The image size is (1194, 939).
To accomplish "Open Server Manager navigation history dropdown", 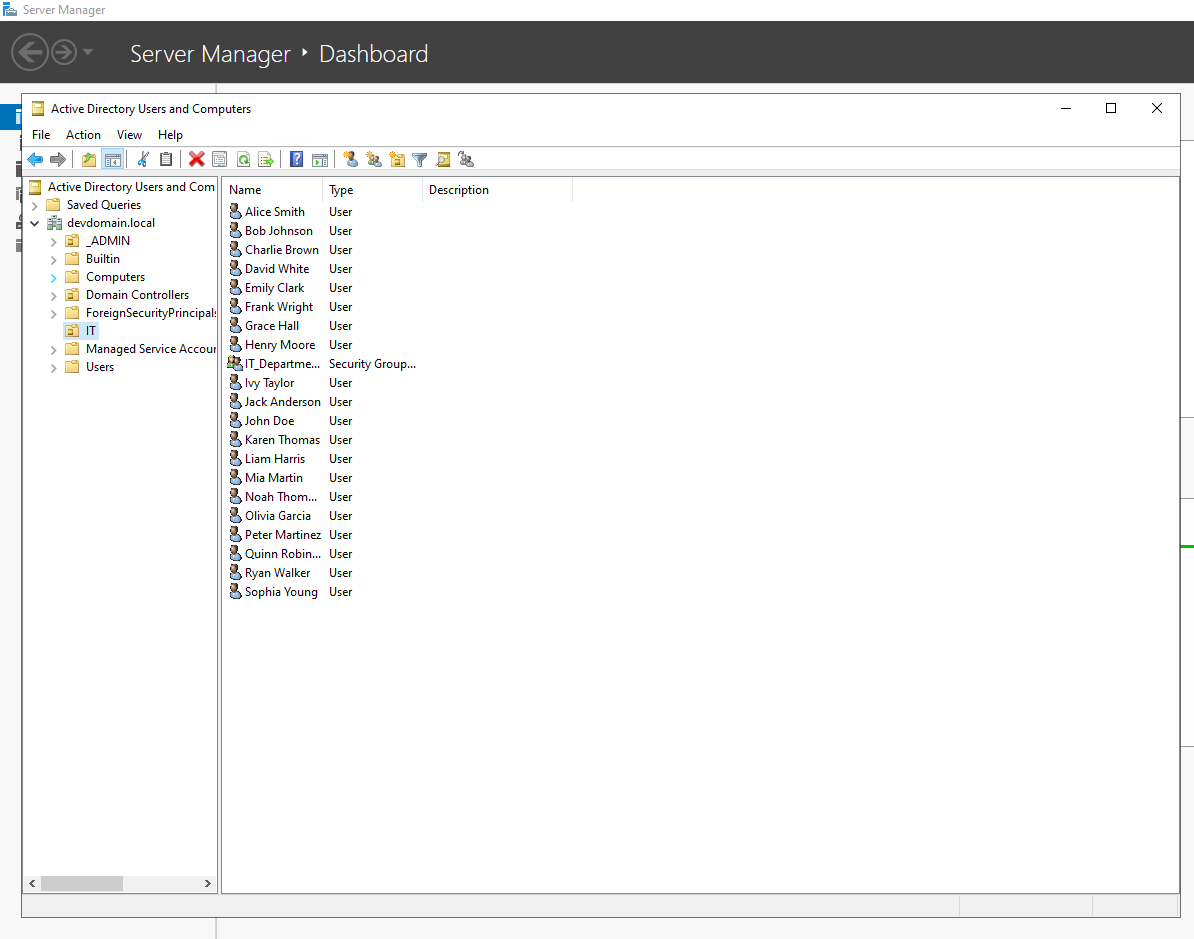I will pos(88,53).
